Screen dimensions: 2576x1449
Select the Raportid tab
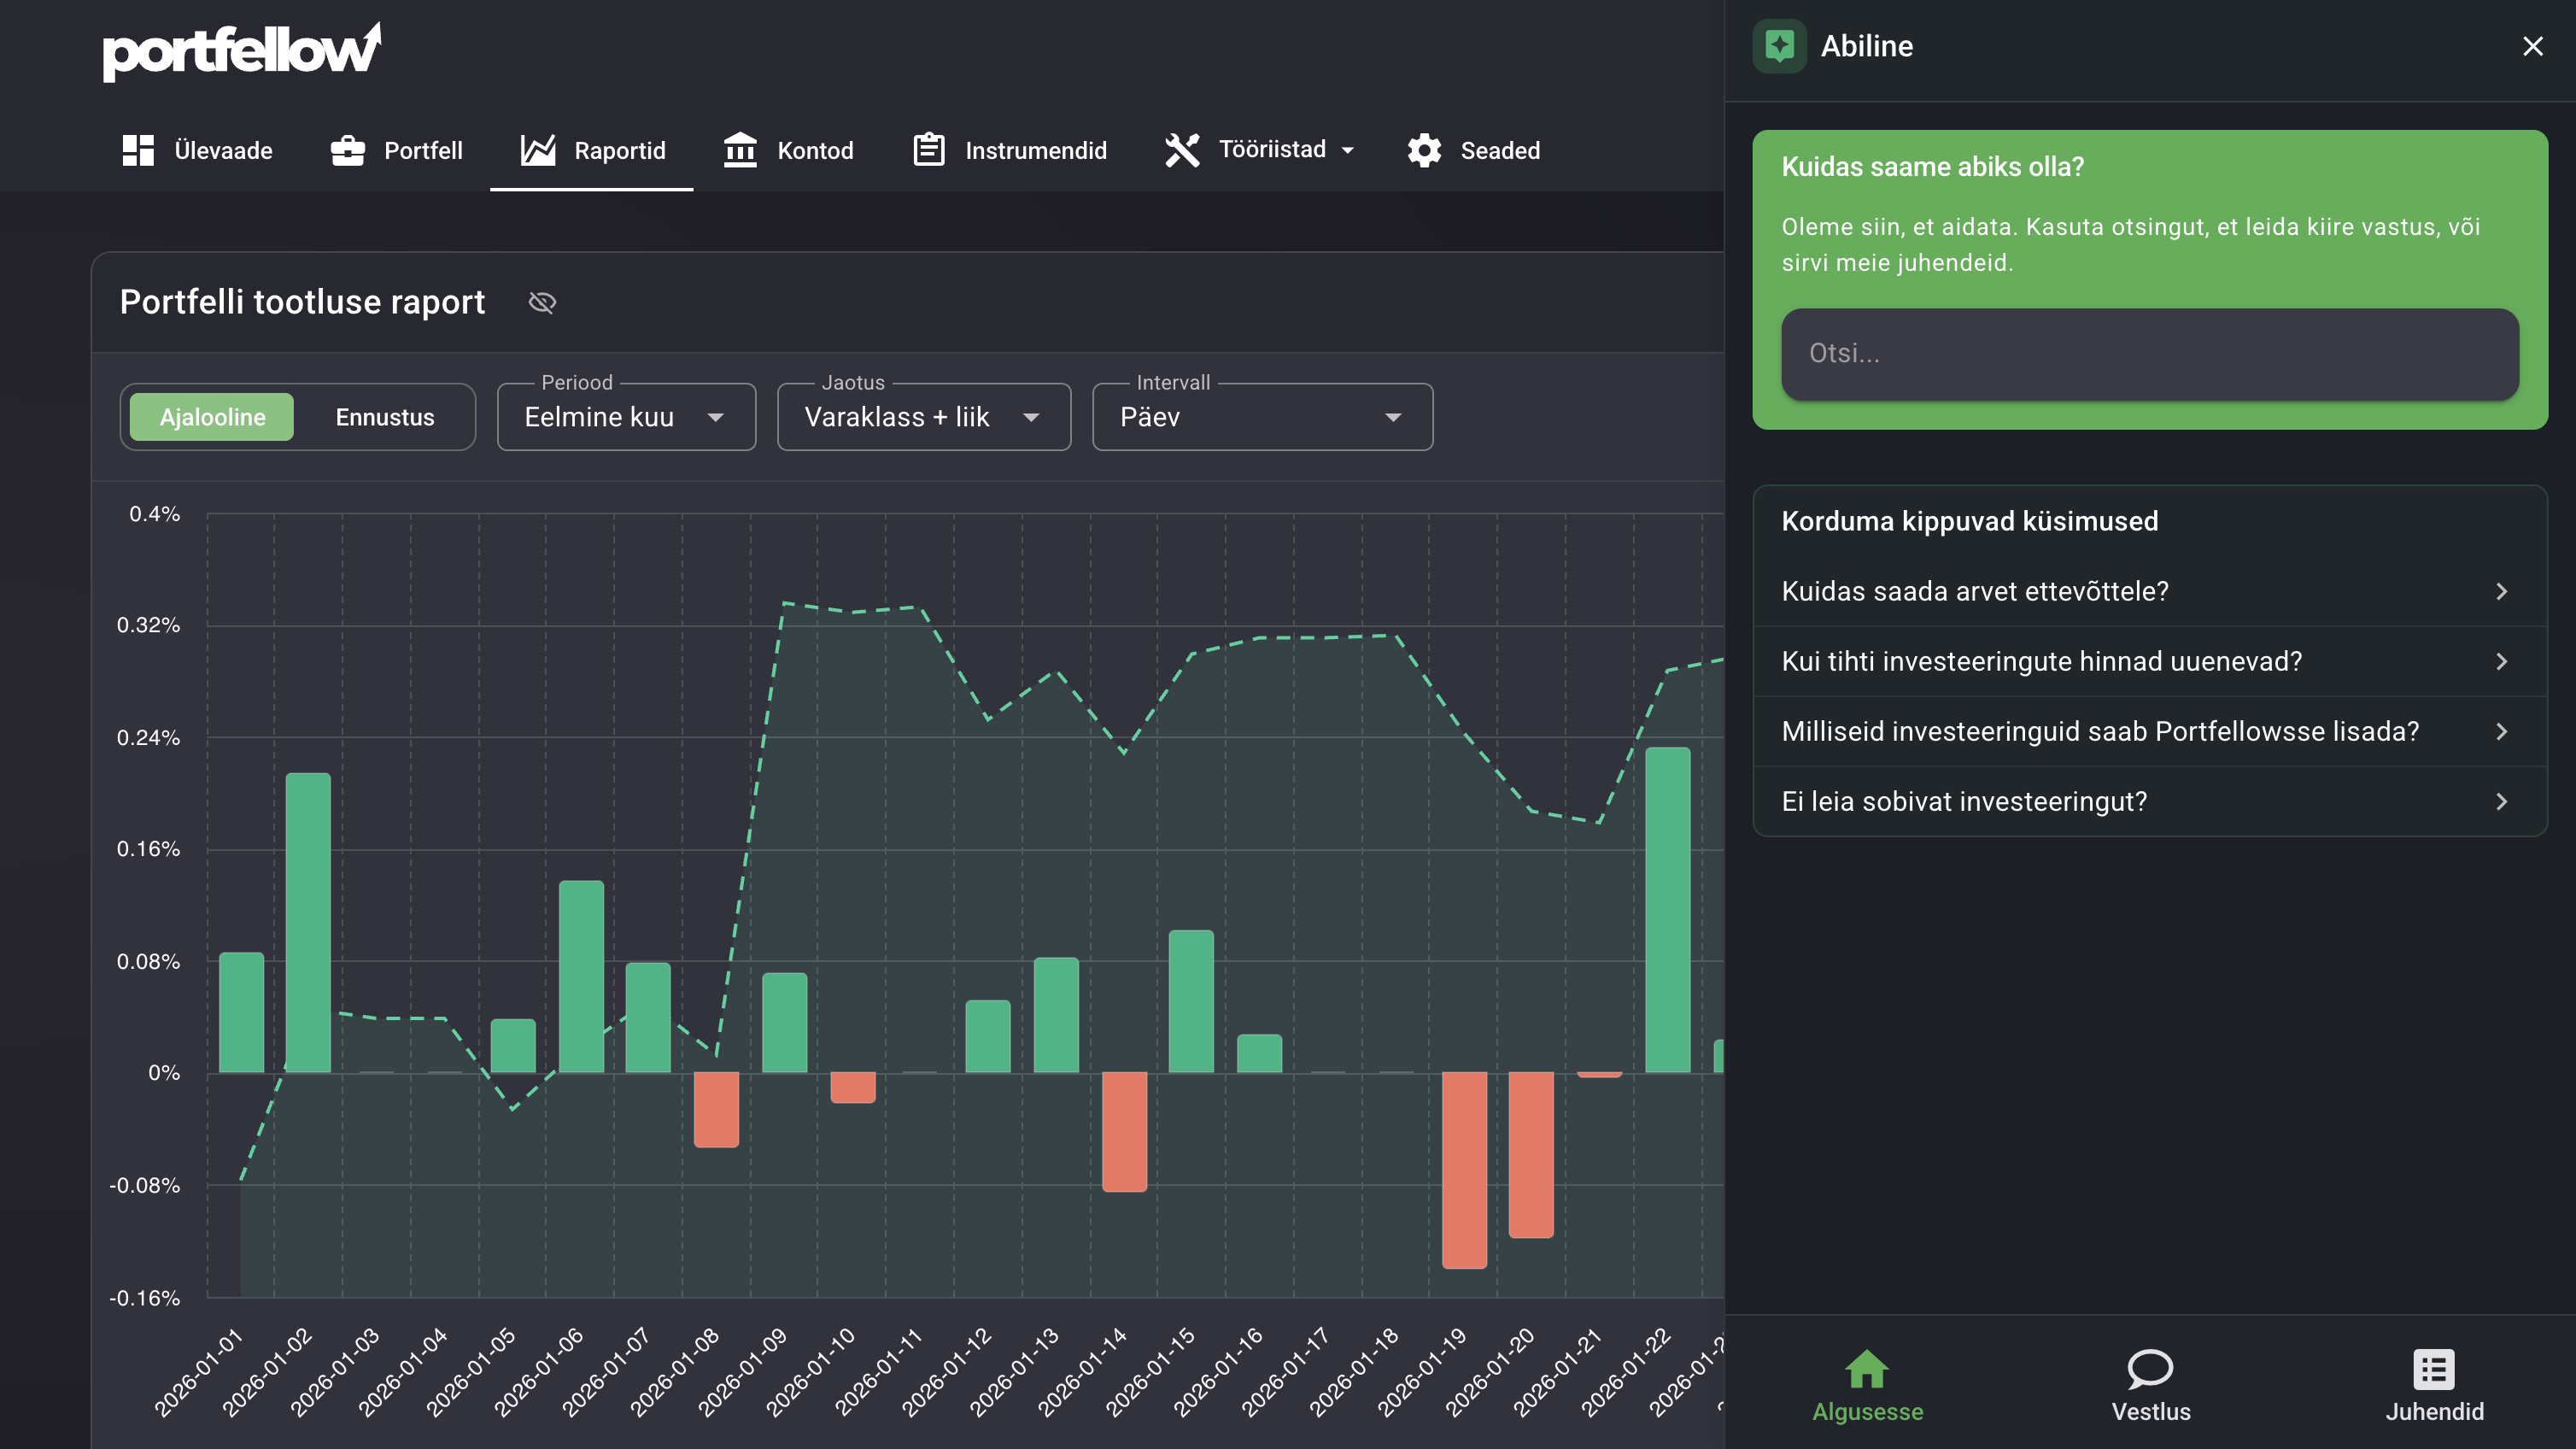pos(592,150)
